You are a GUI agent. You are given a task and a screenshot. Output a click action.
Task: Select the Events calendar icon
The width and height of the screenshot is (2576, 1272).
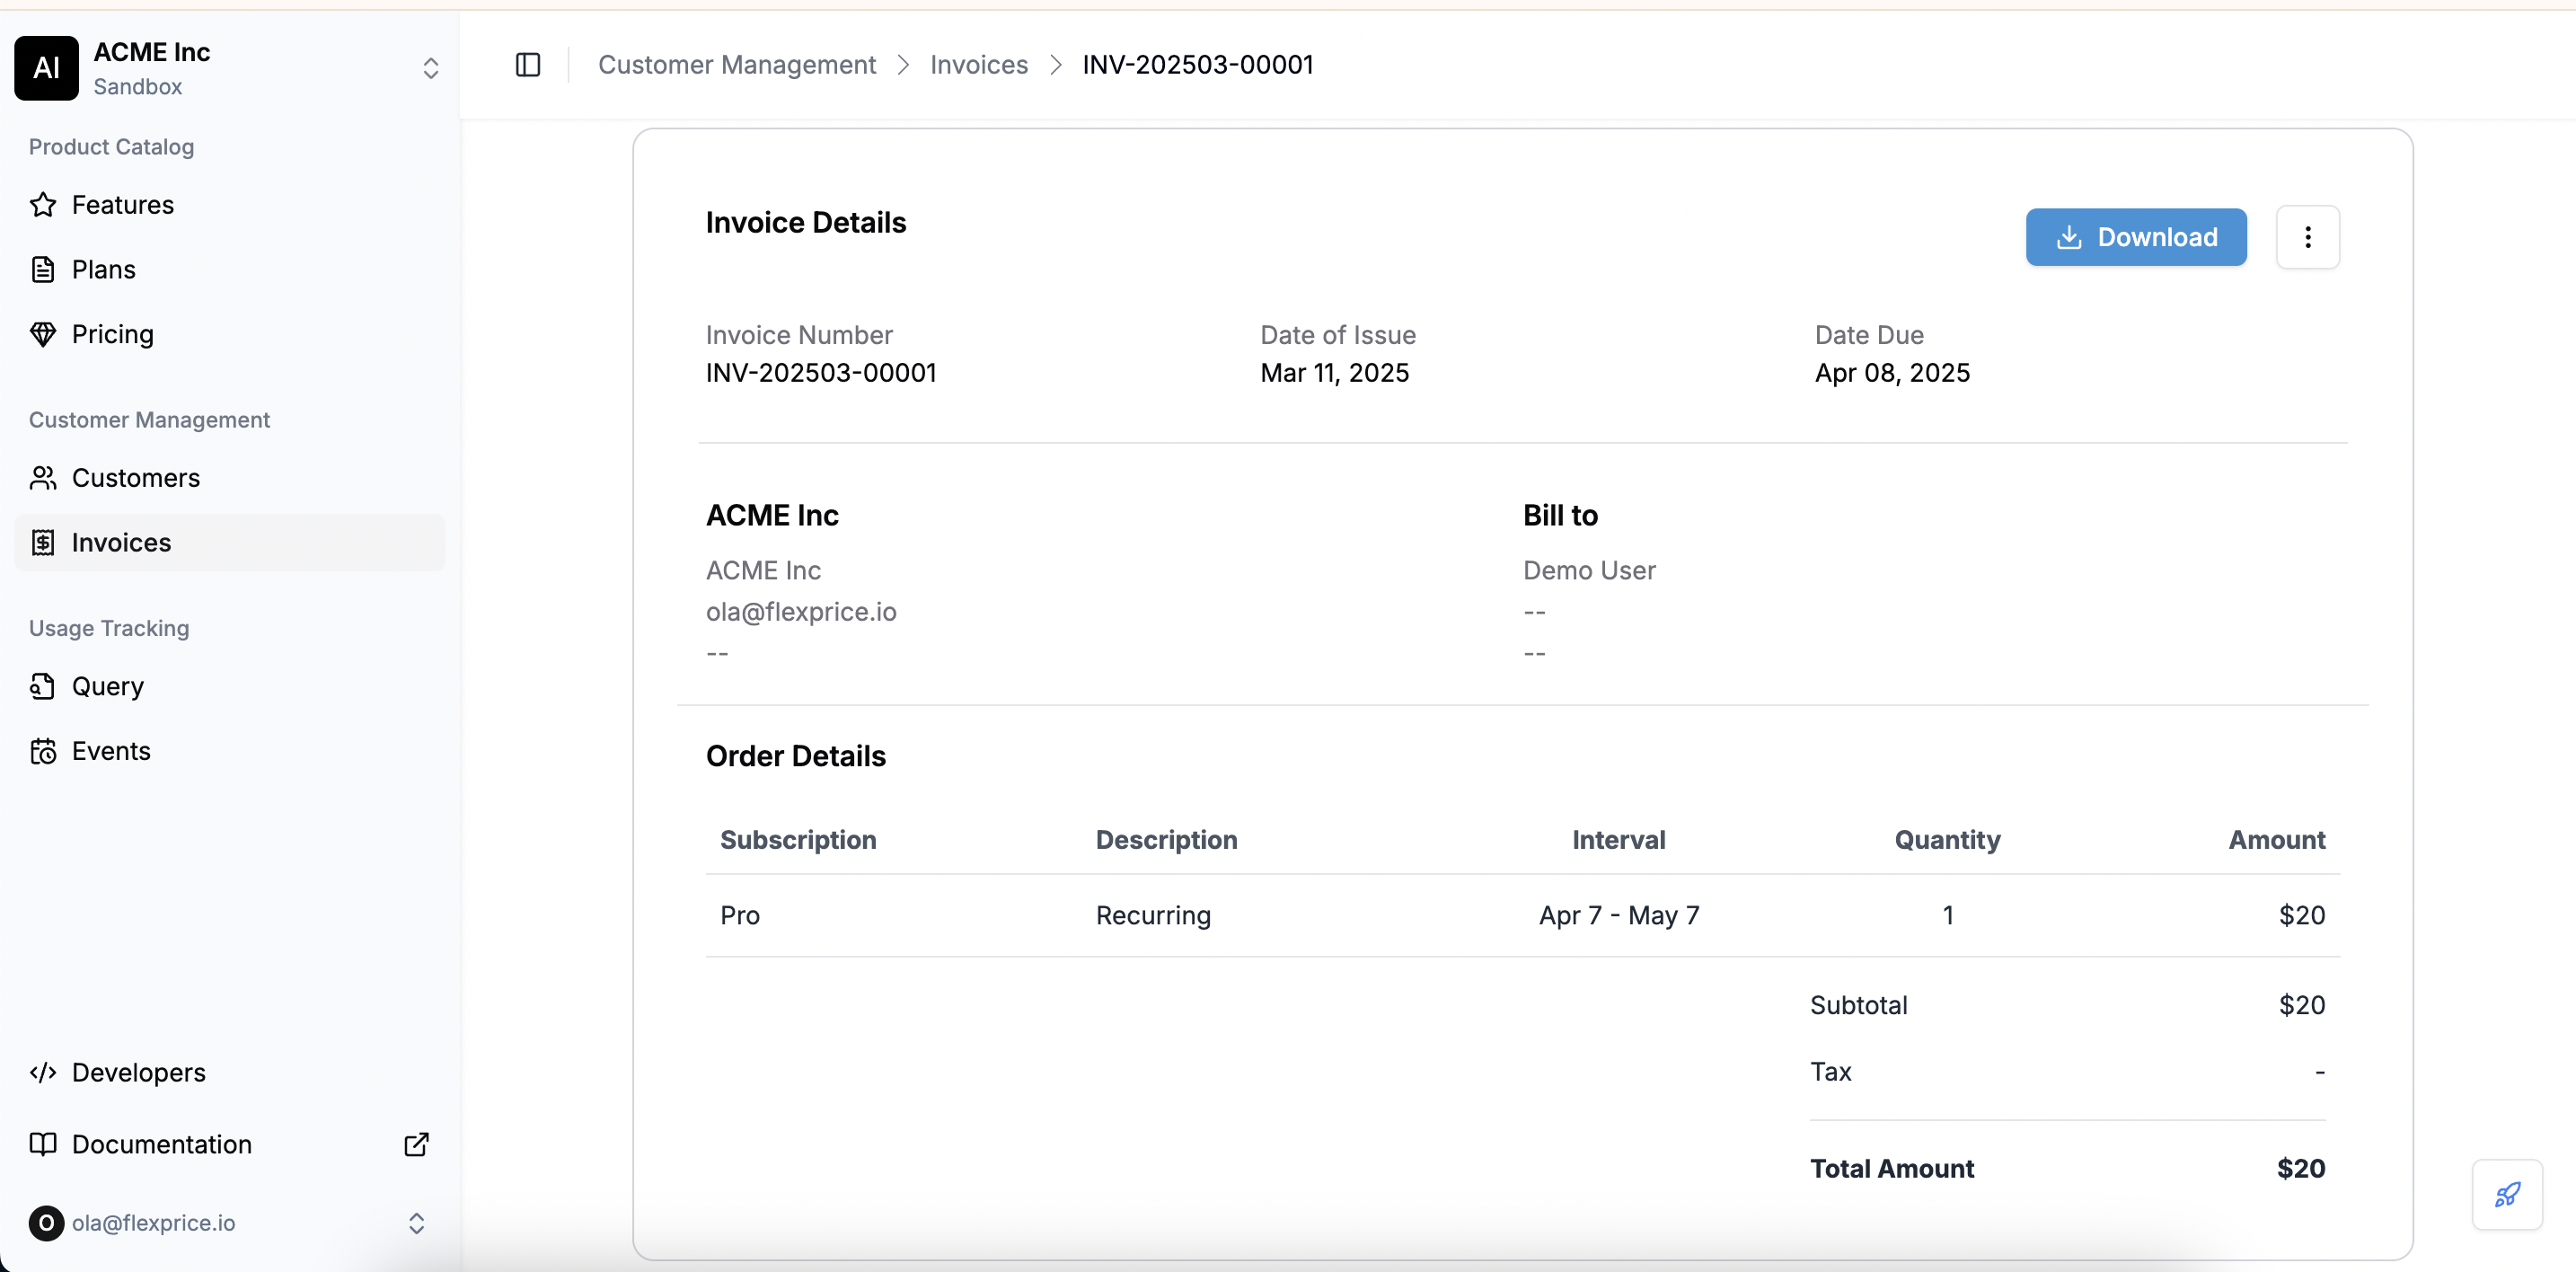point(43,751)
